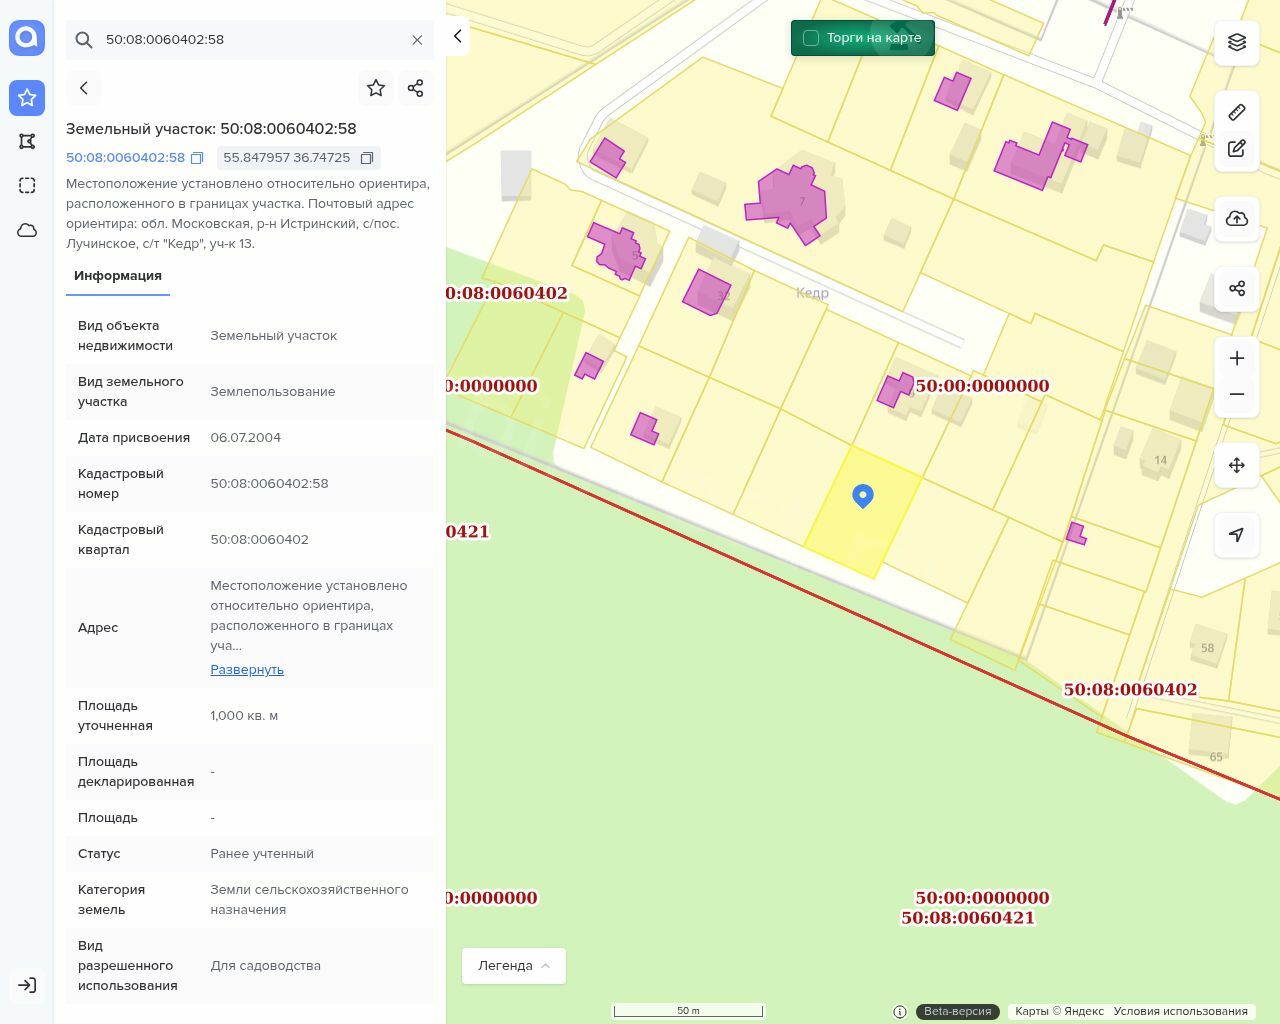Collapse the left information sidebar
The height and width of the screenshot is (1024, 1280).
click(457, 36)
